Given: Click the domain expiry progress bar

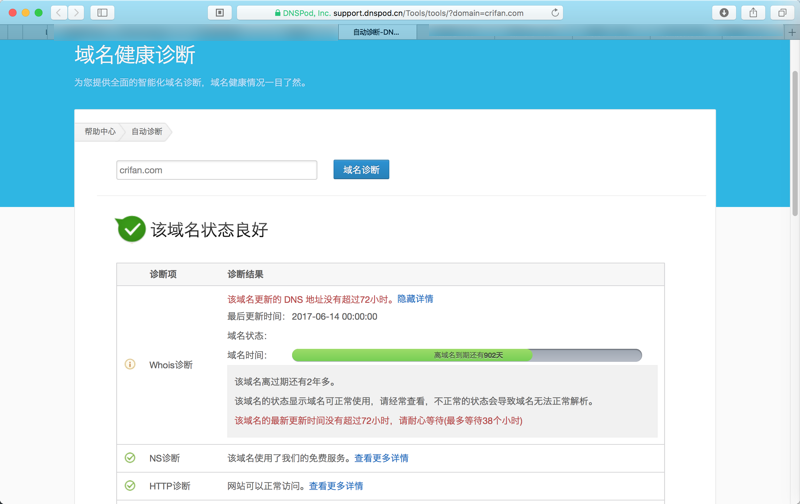Looking at the screenshot, I should [x=467, y=355].
